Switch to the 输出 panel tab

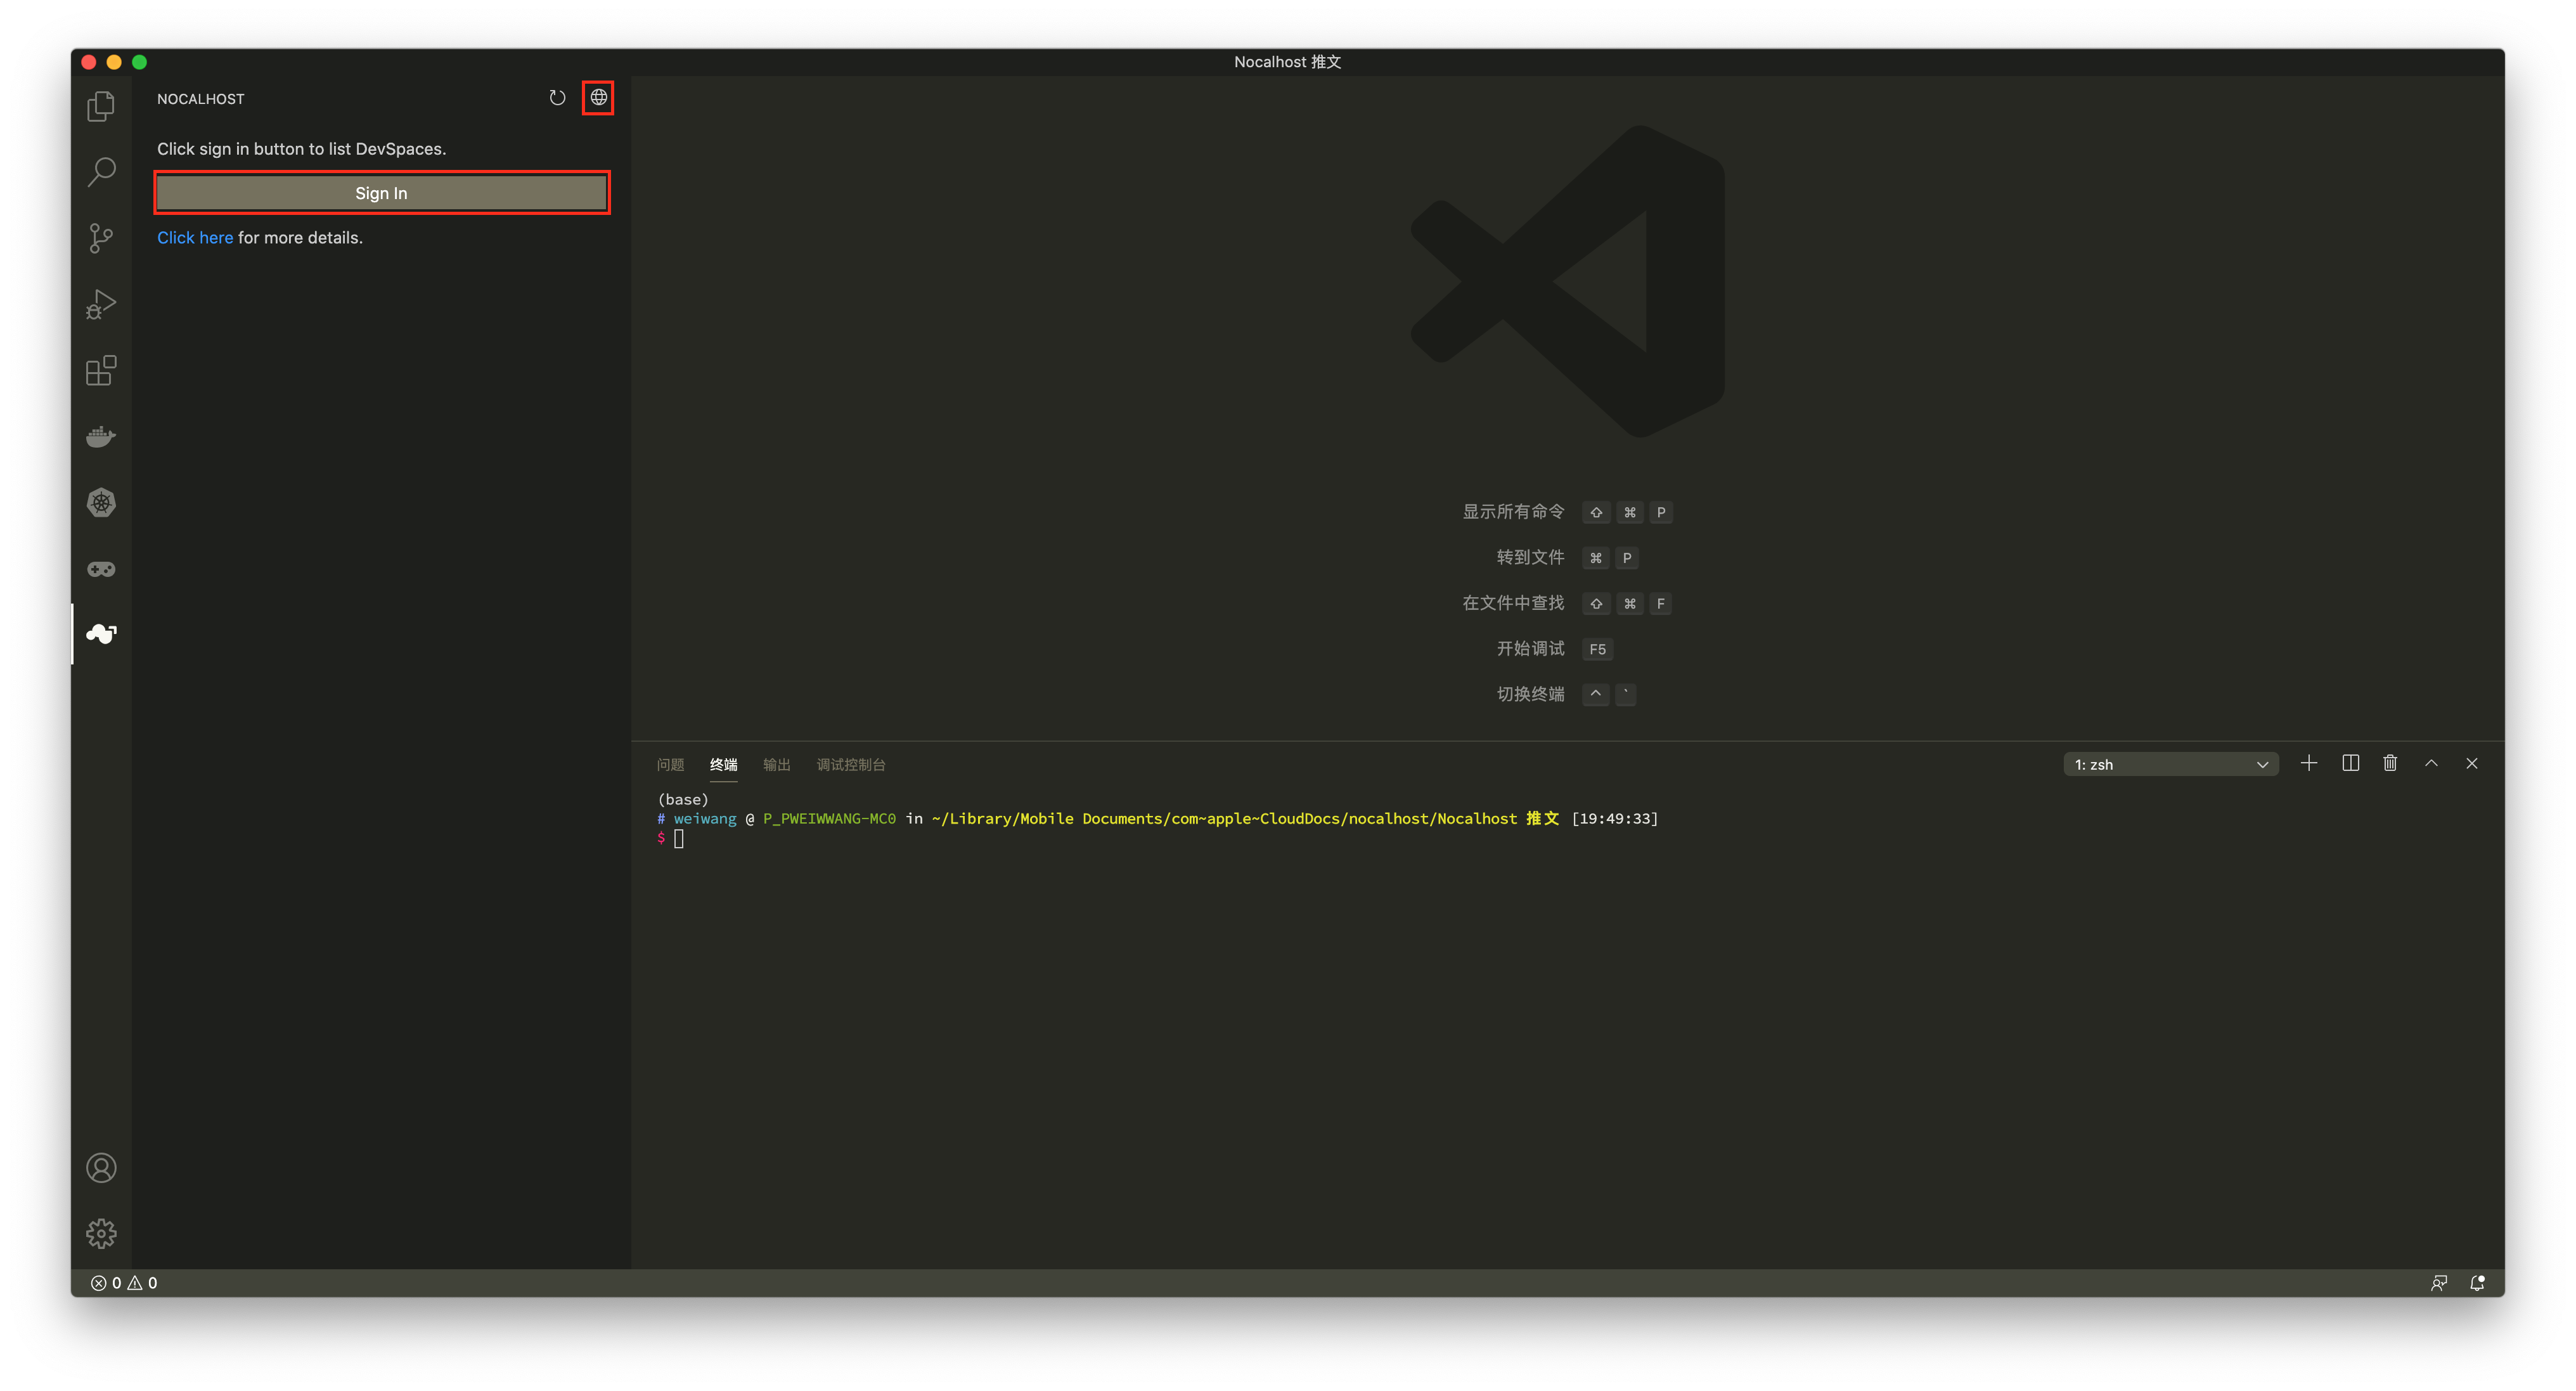pos(776,765)
